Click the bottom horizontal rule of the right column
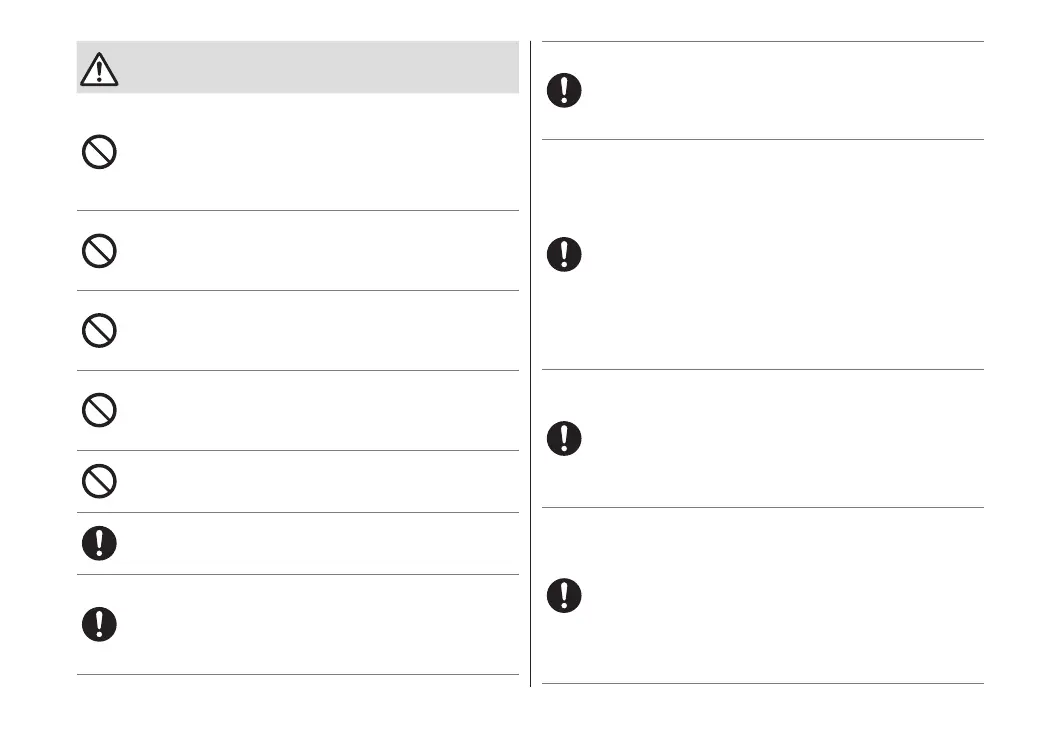Screen dimensions: 1060x732 [x=762, y=684]
